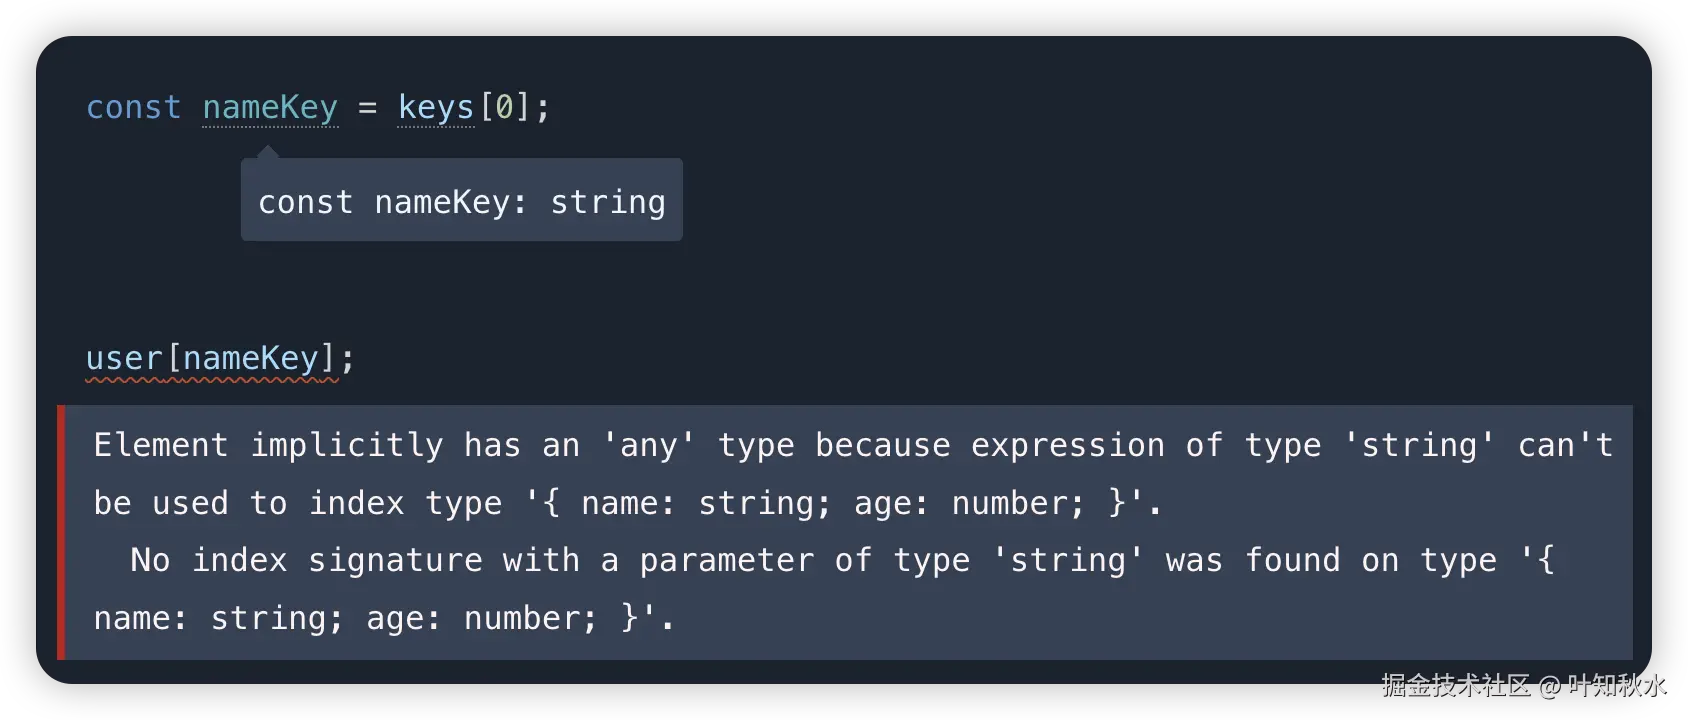This screenshot has height=720, width=1688.
Task: Click the 'any' word in the error message
Action: (648, 445)
